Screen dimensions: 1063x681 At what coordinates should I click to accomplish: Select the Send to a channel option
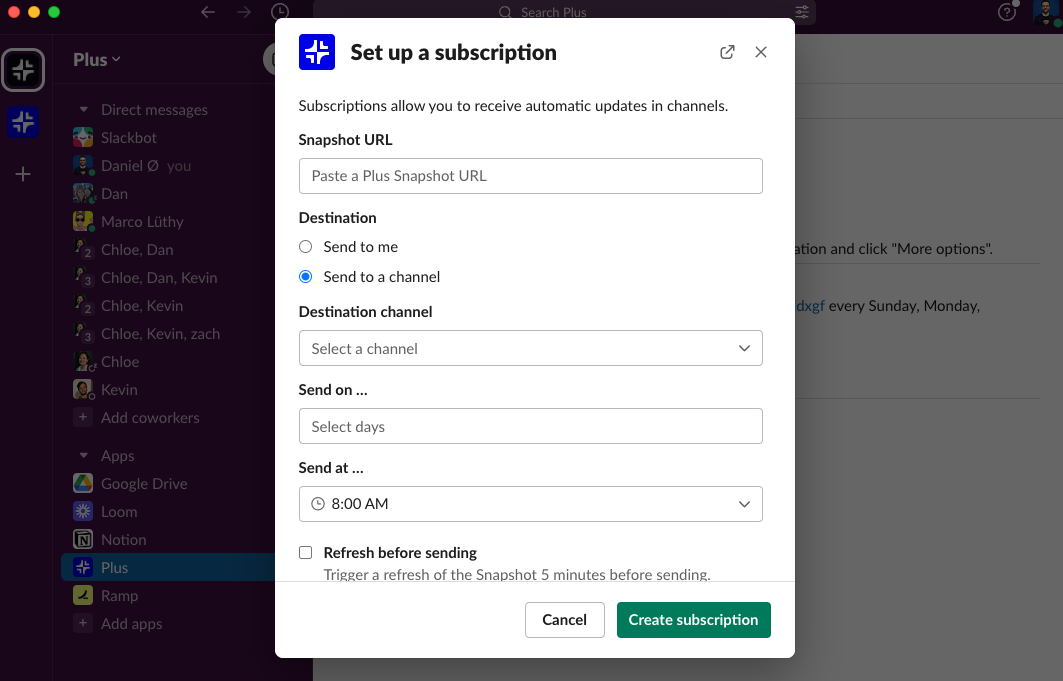point(306,276)
